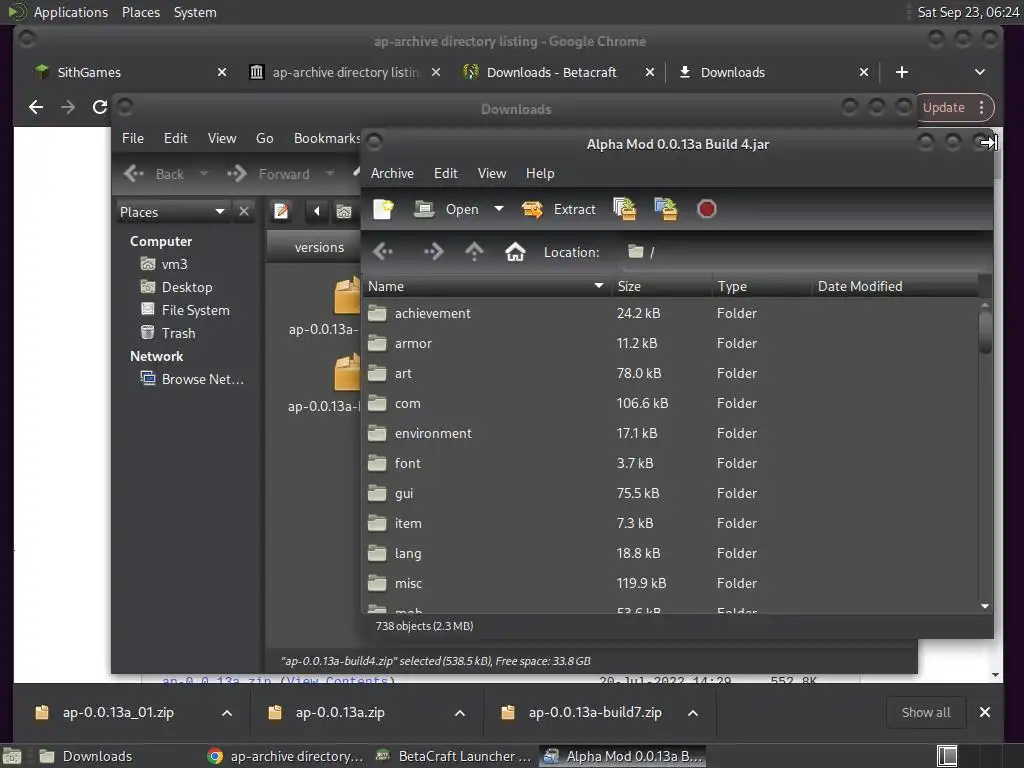
Task: Click the Add Folder icon in the archive toolbar
Action: click(x=666, y=209)
